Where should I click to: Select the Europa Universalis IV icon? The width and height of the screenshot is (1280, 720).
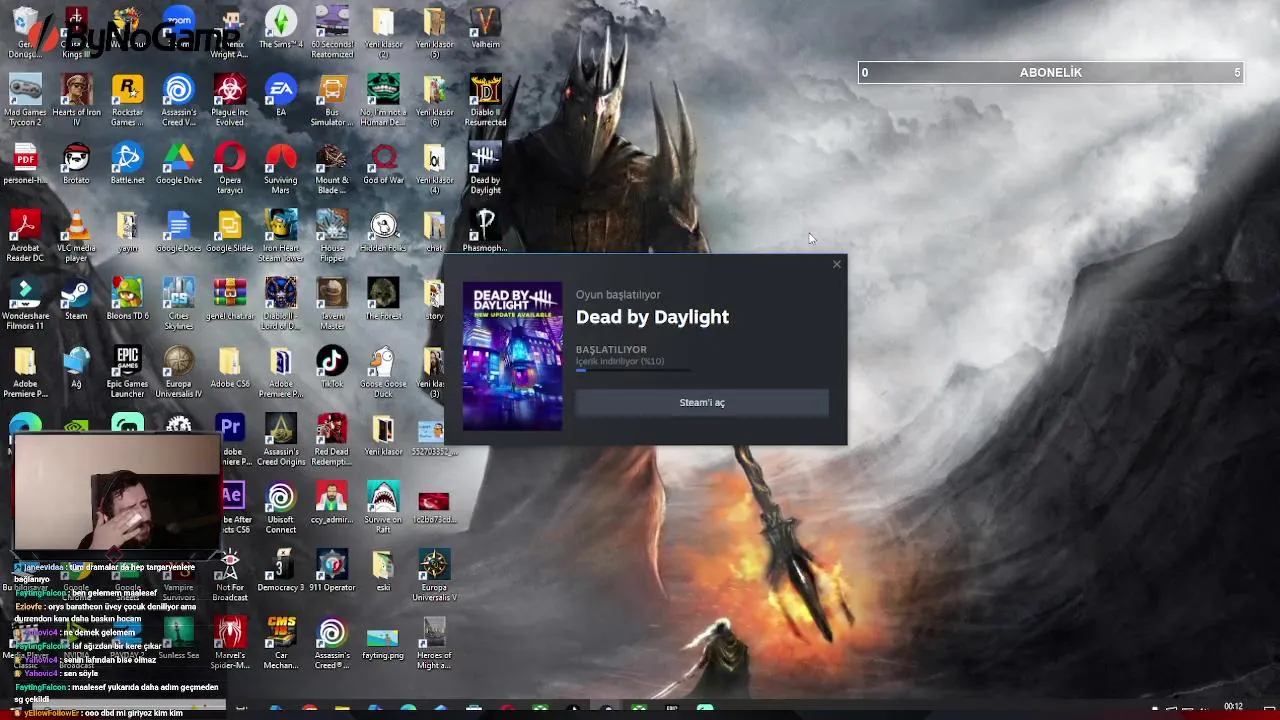click(x=179, y=373)
